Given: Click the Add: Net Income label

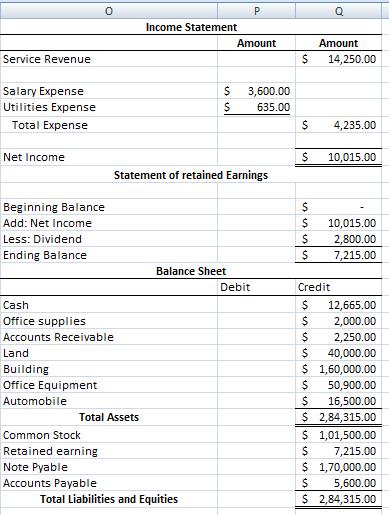Looking at the screenshot, I should [47, 223].
